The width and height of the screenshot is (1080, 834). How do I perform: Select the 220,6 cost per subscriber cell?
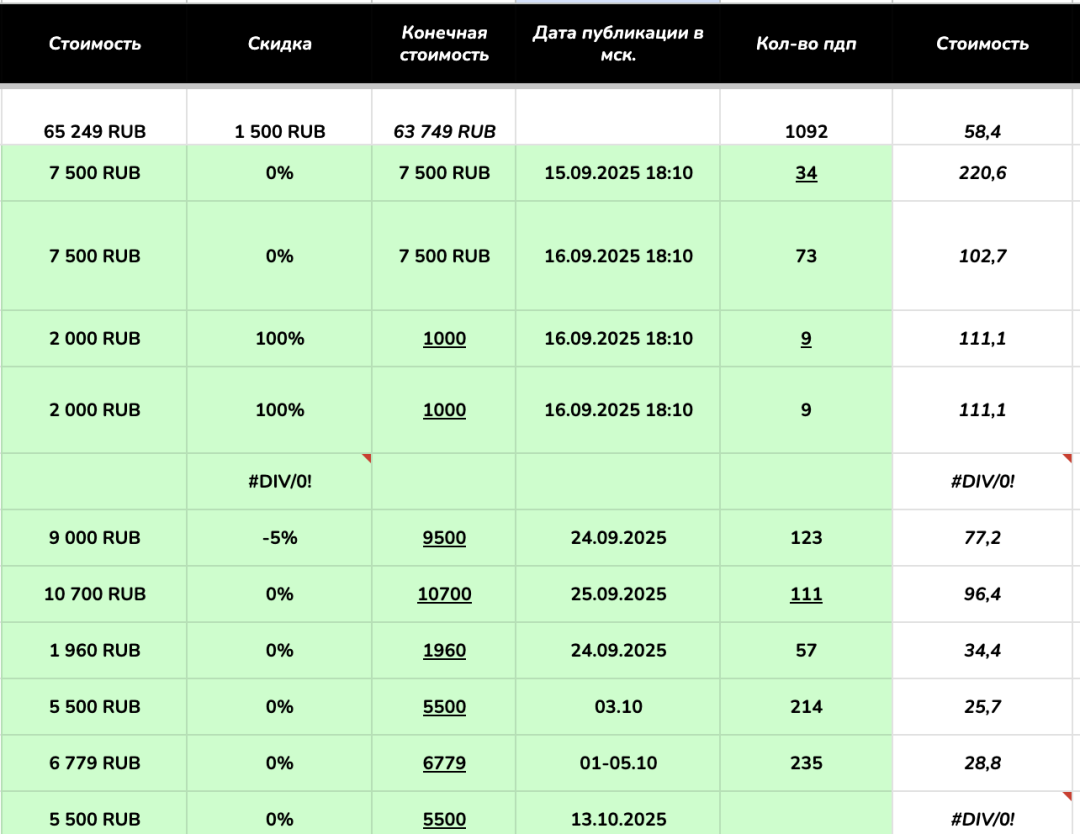982,173
